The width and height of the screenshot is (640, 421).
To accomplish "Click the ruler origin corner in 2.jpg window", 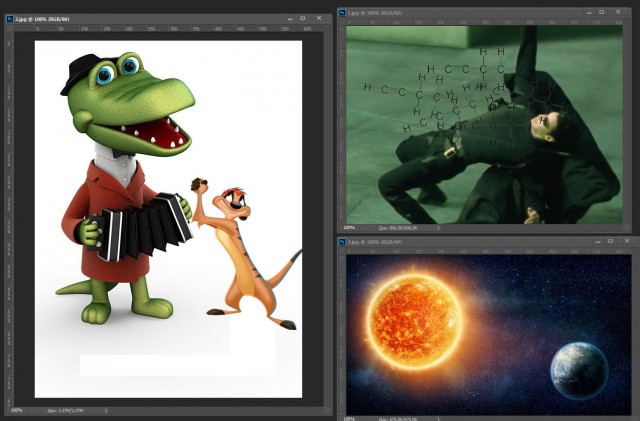I will pyautogui.click(x=10, y=29).
